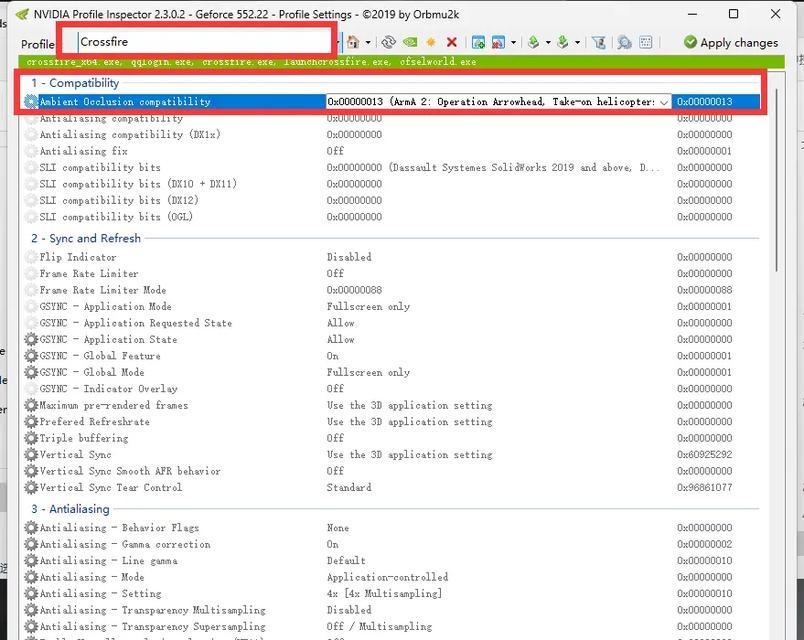The image size is (804, 640).
Task: Click the 'Disabled' value of Flip Indicator
Action: tap(349, 257)
